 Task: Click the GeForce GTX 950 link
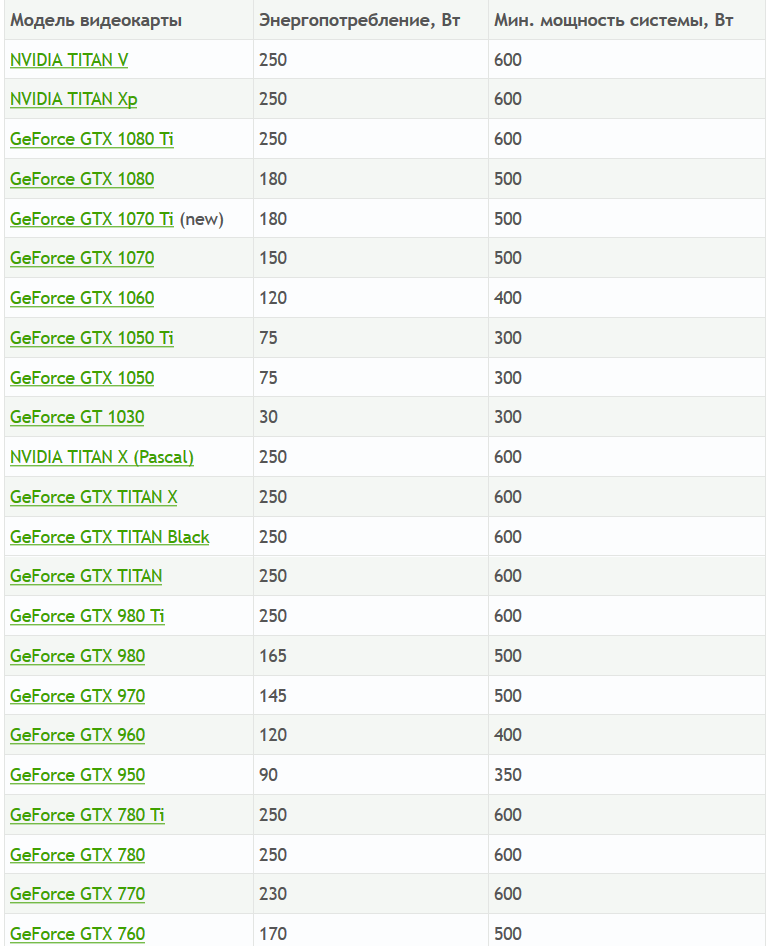click(77, 775)
